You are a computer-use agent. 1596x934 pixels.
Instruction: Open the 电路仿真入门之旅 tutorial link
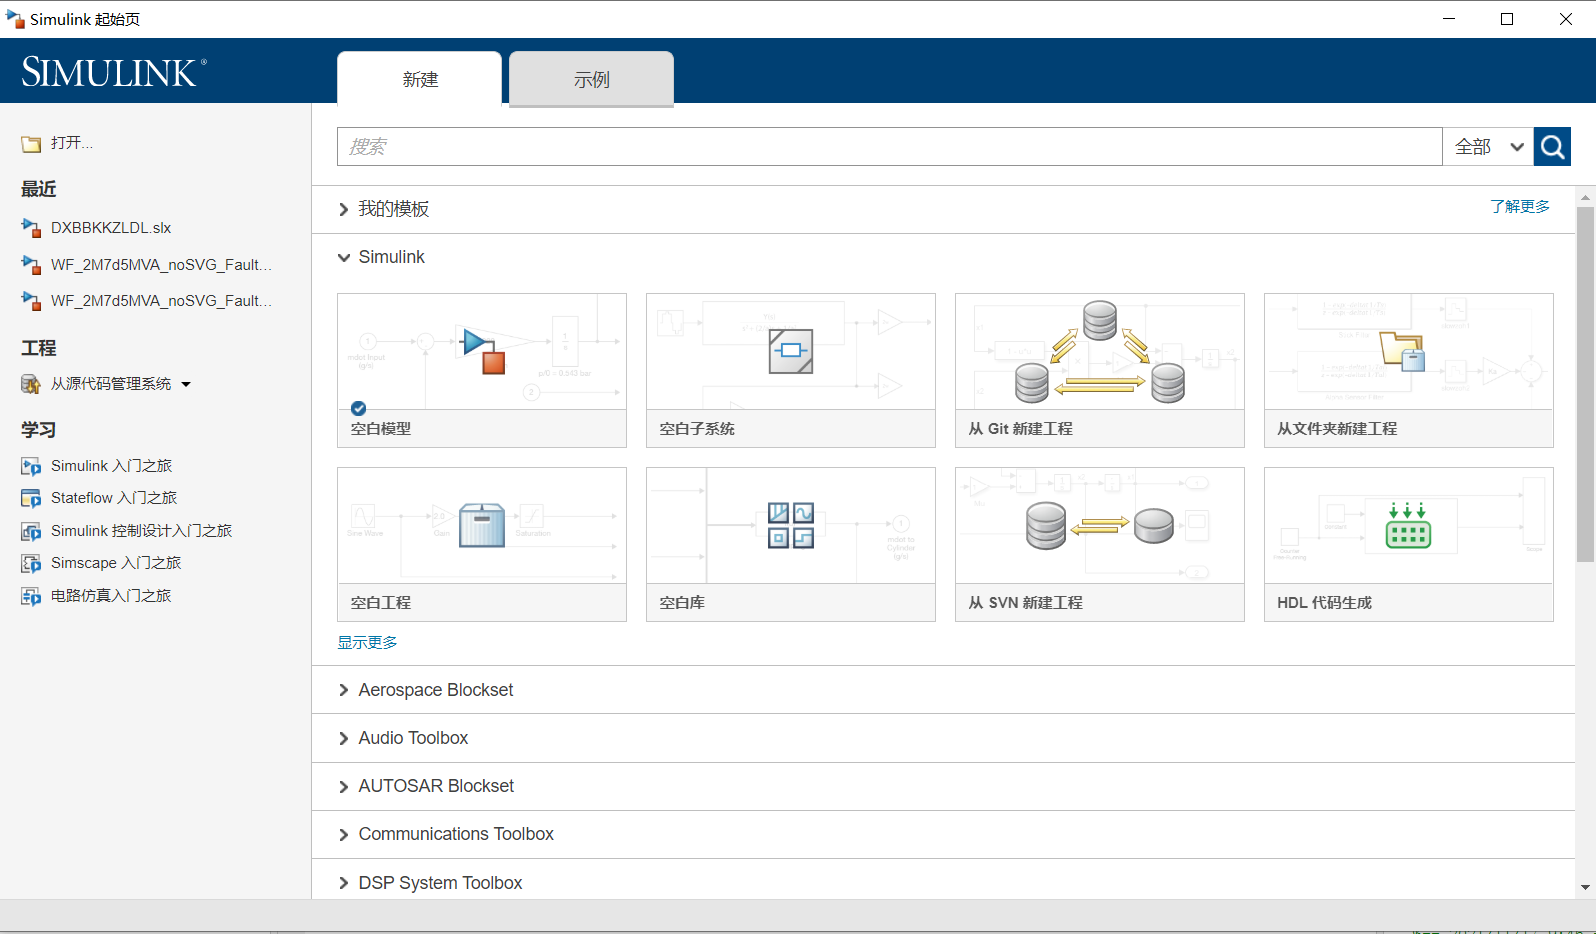click(x=111, y=596)
